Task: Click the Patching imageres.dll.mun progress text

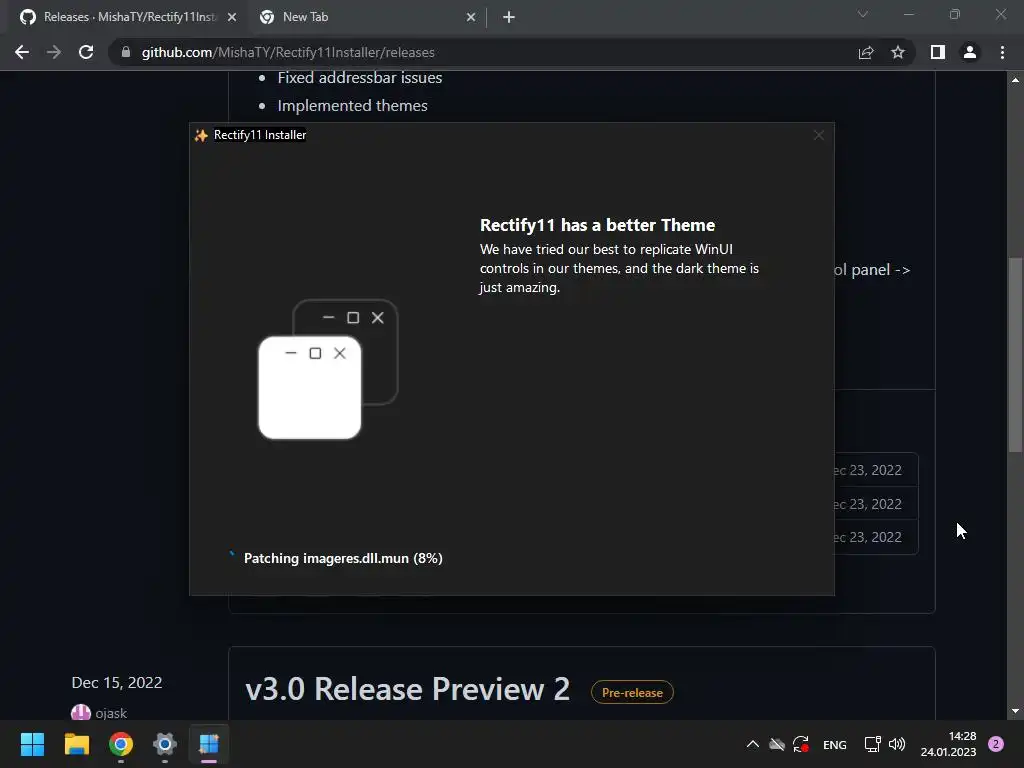Action: [343, 558]
